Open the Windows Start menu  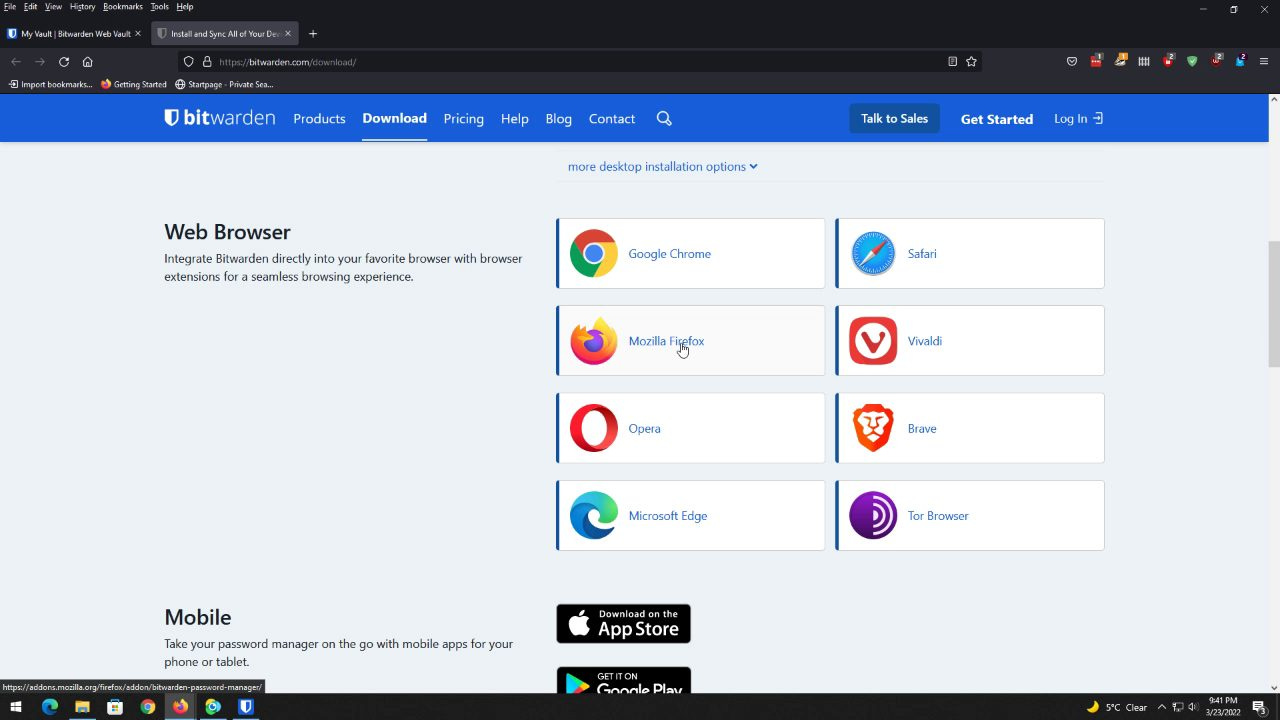click(16, 707)
